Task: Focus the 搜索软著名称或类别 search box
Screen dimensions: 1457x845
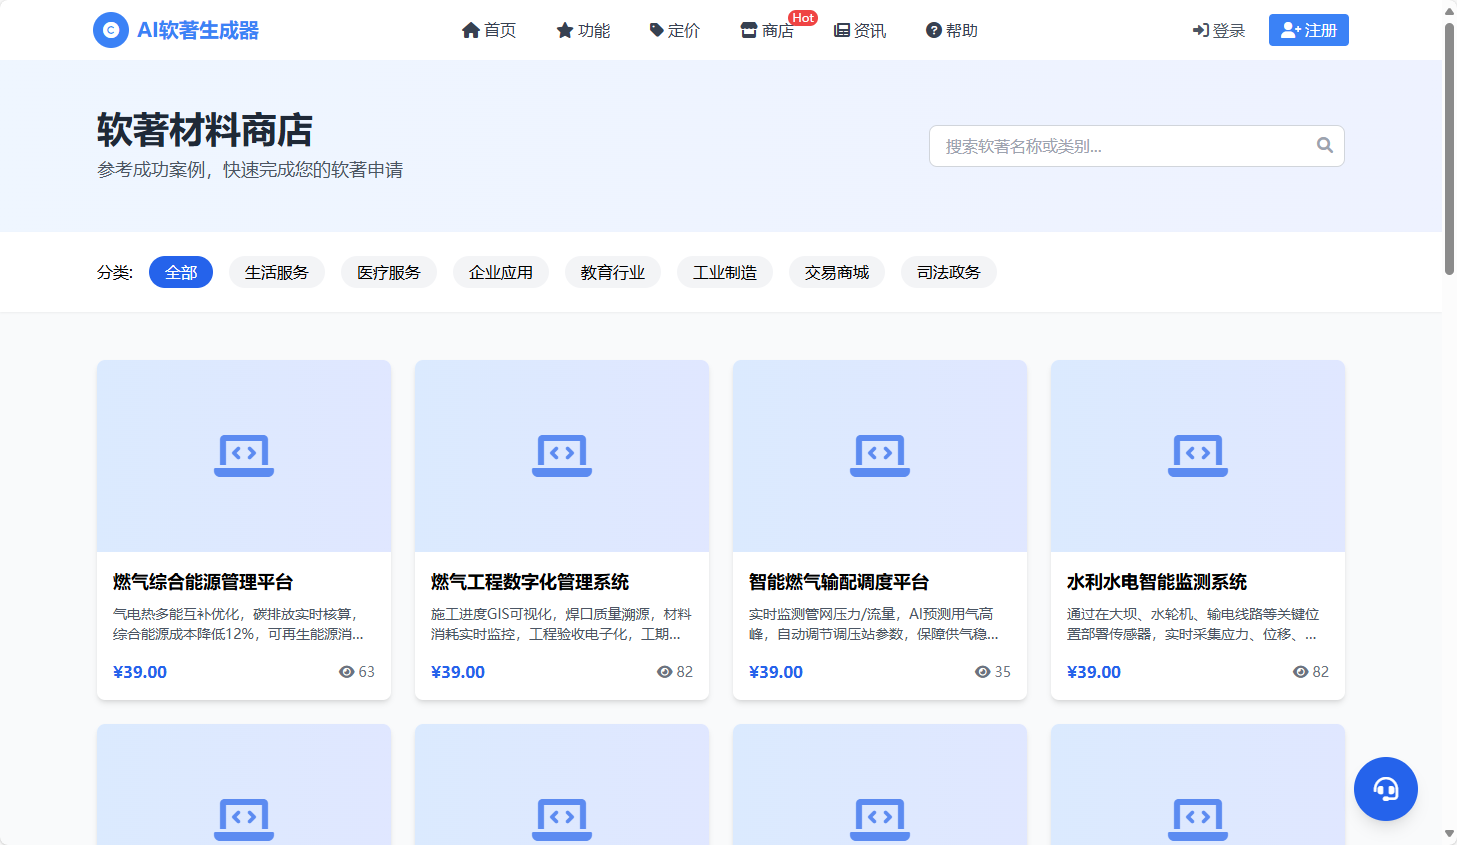Action: pos(1137,146)
